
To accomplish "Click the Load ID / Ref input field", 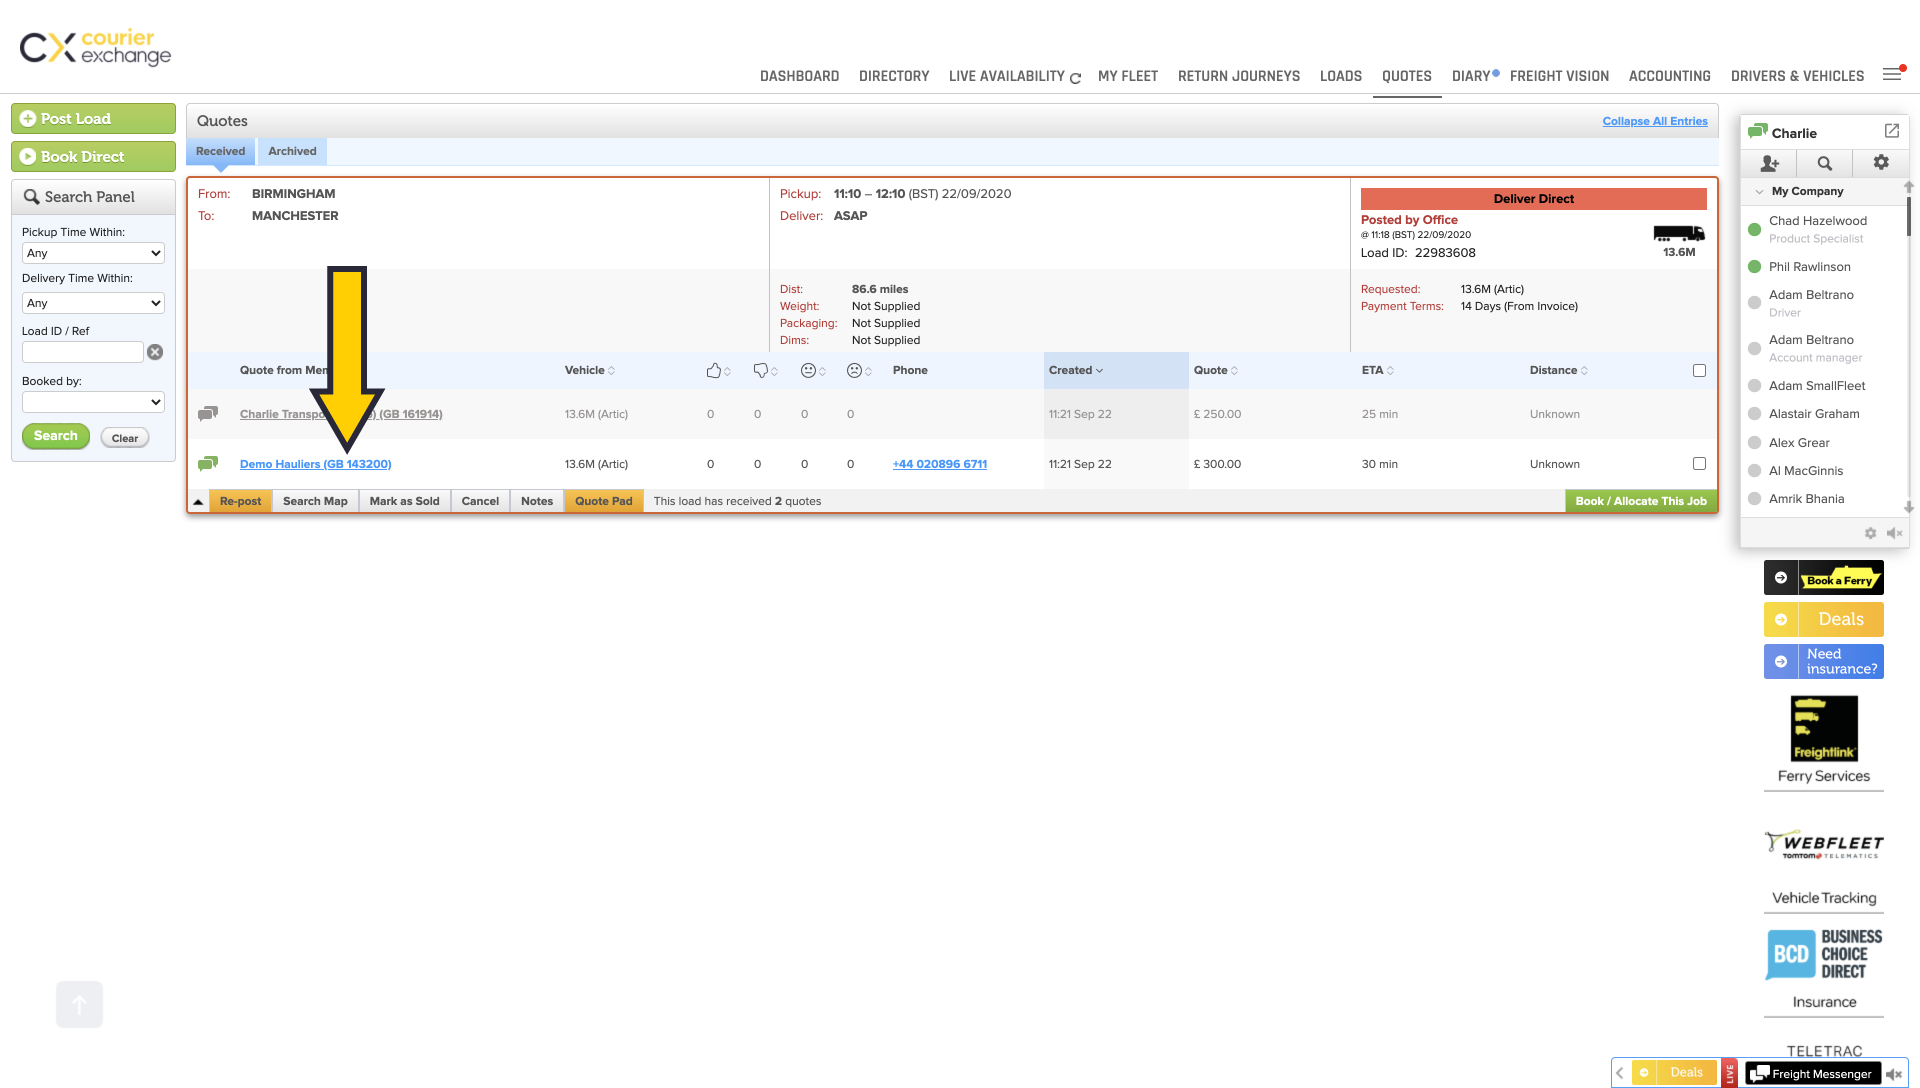I will [x=83, y=352].
